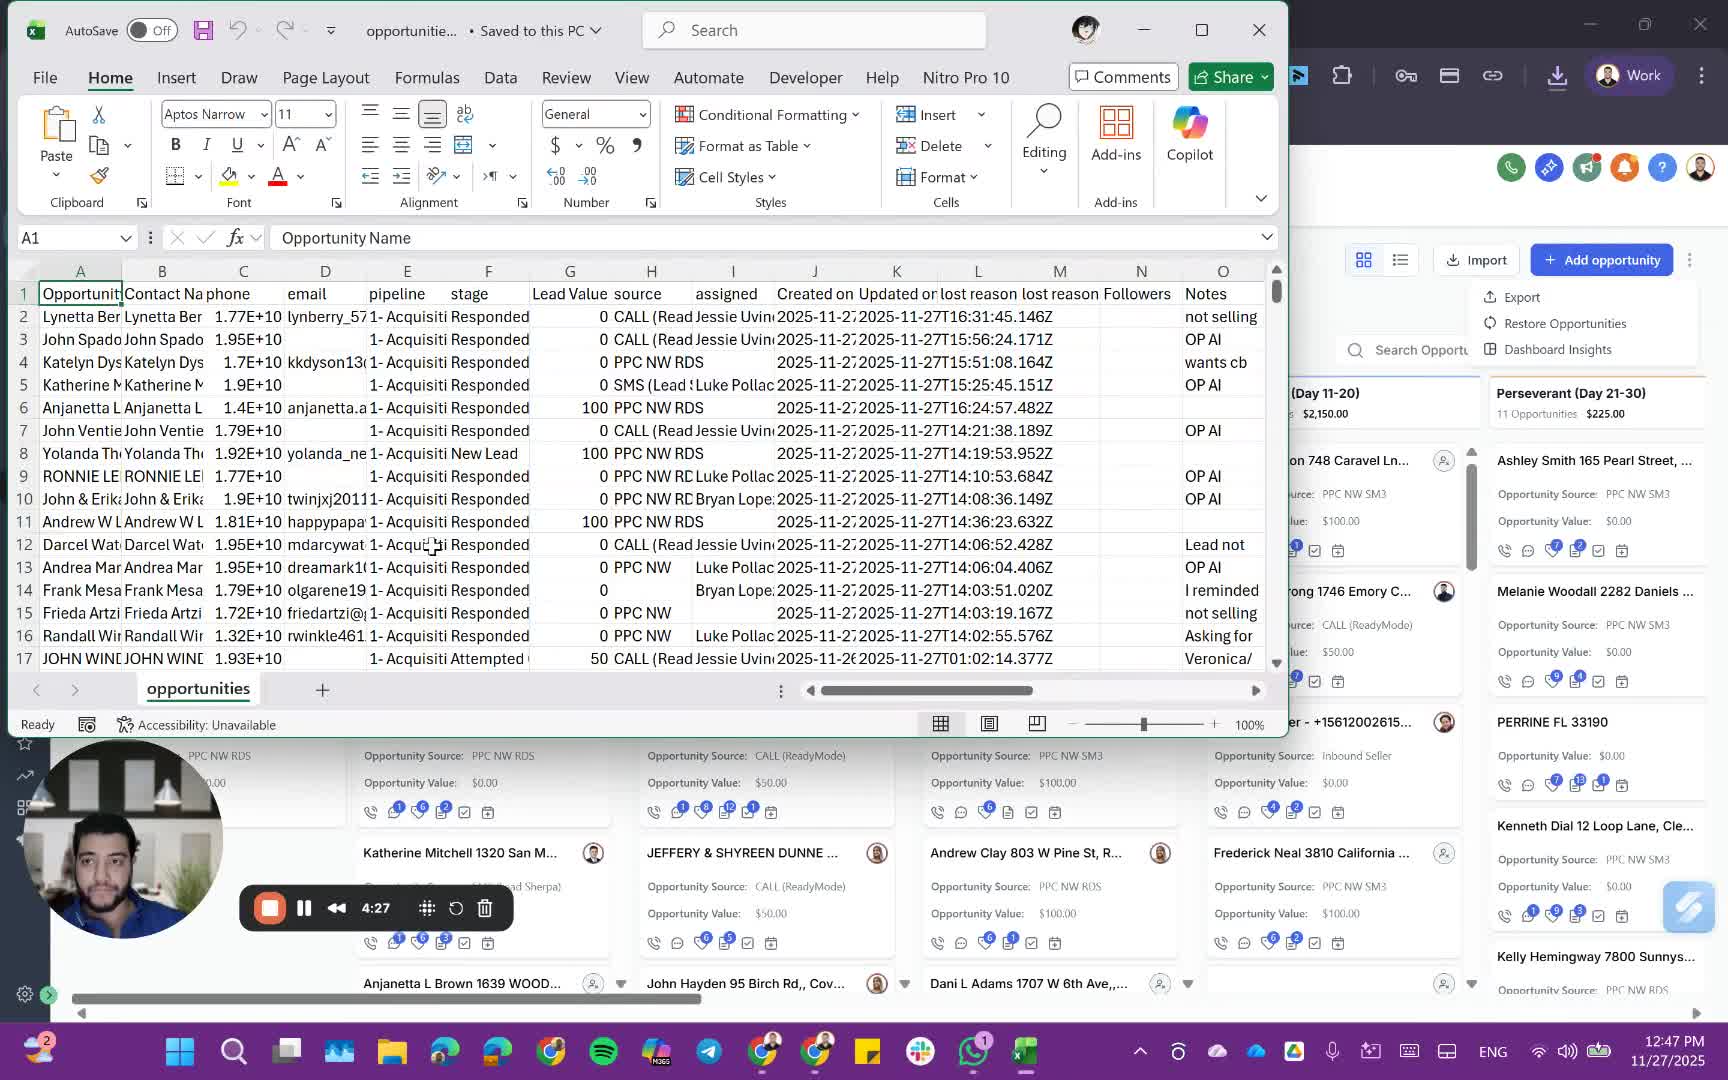This screenshot has height=1080, width=1728.
Task: Open the Formulas ribbon tab
Action: point(427,77)
